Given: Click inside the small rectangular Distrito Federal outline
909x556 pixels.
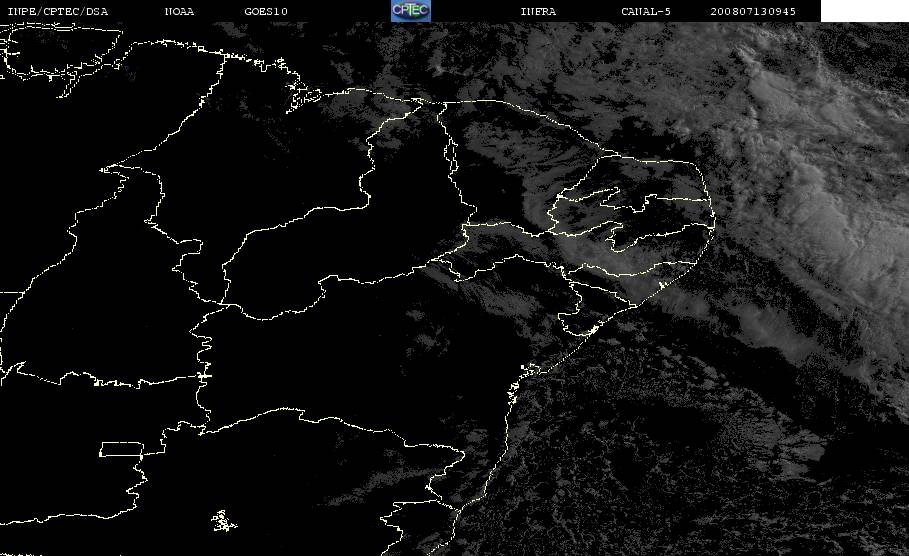Looking at the screenshot, I should 121,449.
